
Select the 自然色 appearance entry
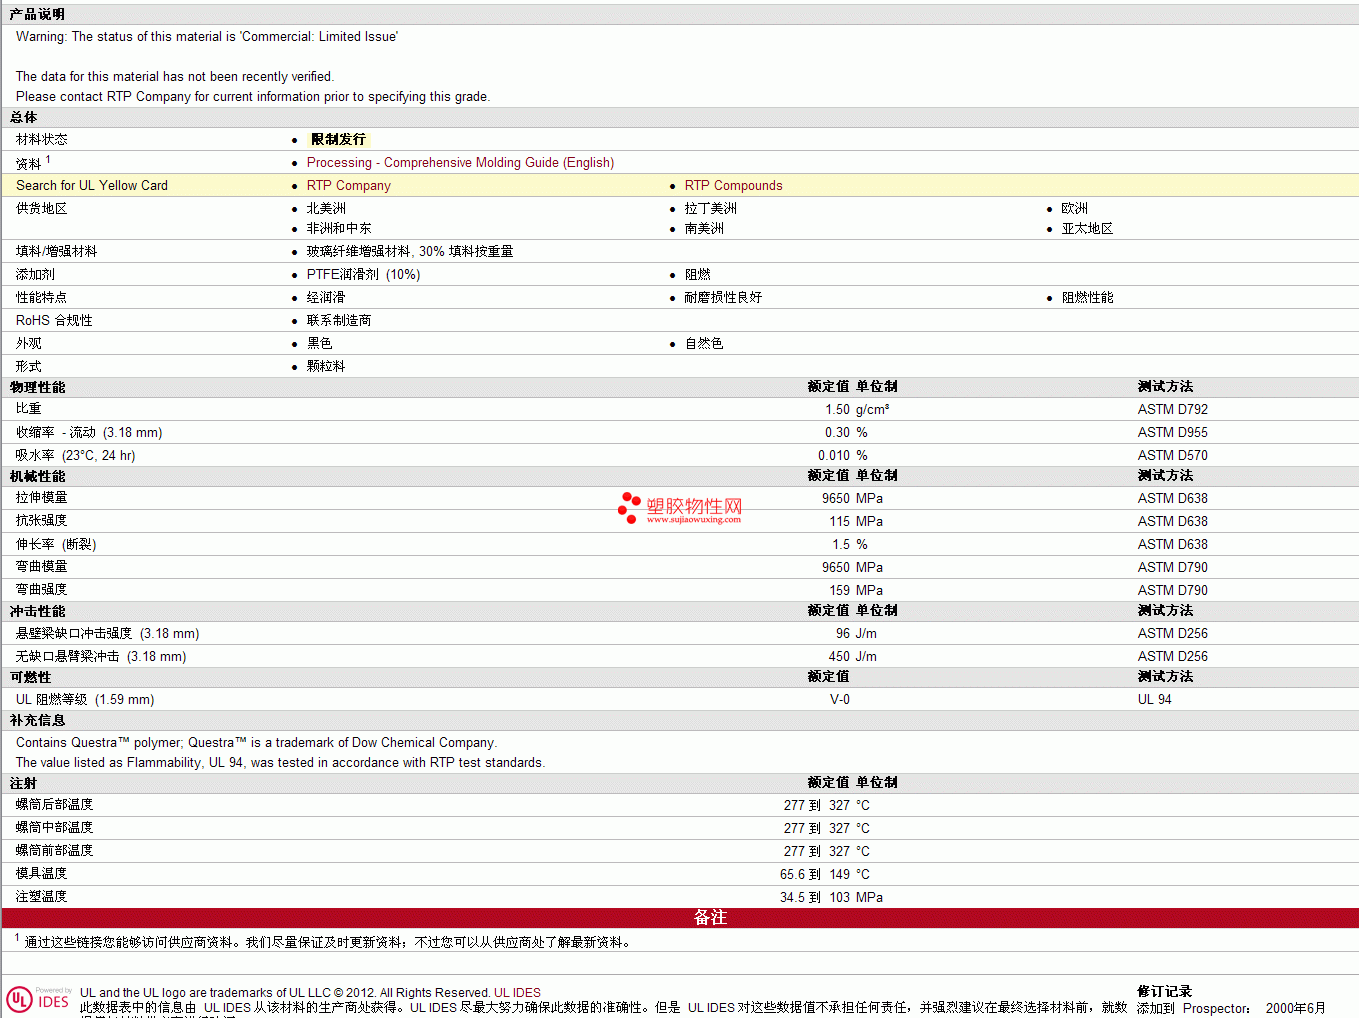coord(704,343)
